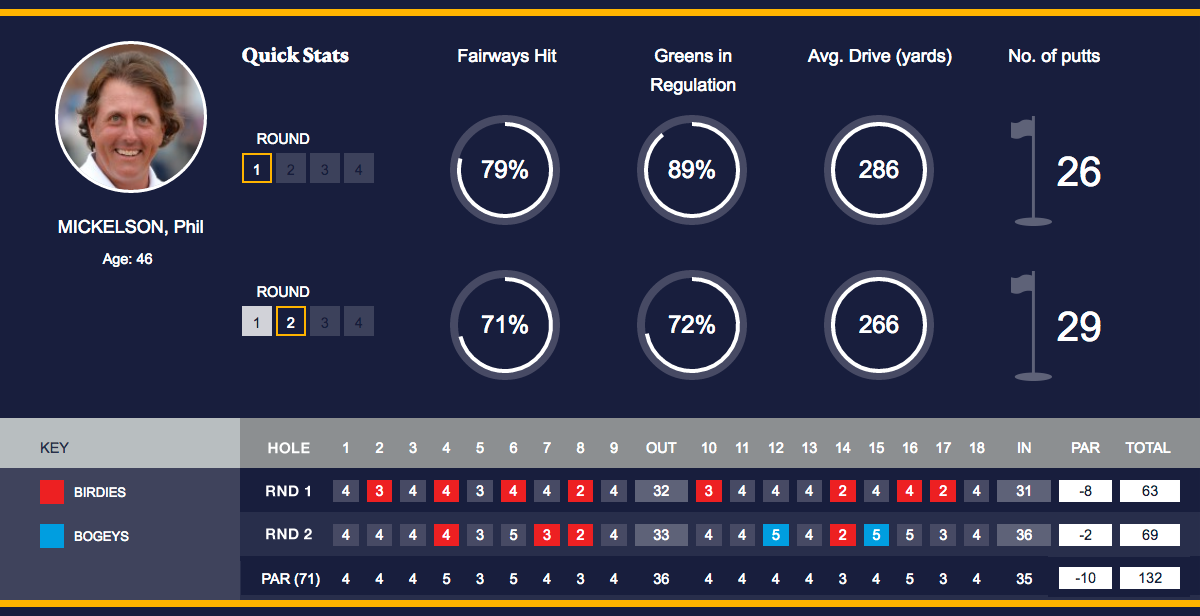Screen dimensions: 1200x616
Task: Click the 286 yards average drive circle
Action: [878, 170]
